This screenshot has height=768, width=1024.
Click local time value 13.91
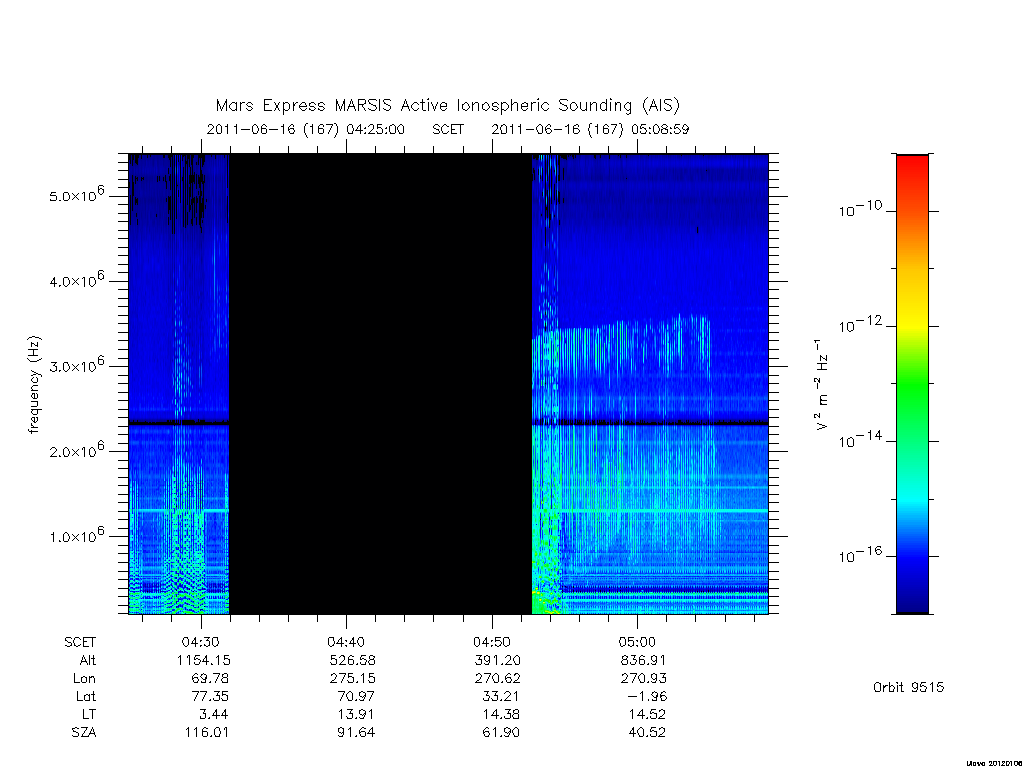click(x=356, y=714)
